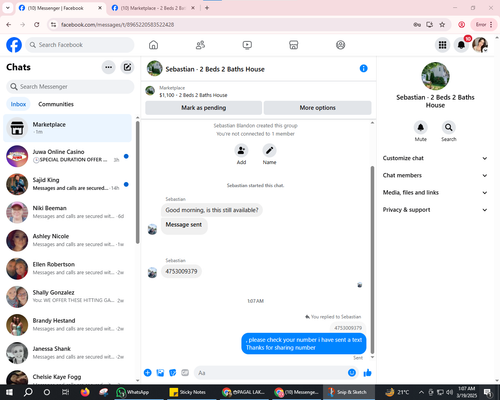This screenshot has width=500, height=400.
Task: Choose a GIF icon
Action: pyautogui.click(x=185, y=373)
